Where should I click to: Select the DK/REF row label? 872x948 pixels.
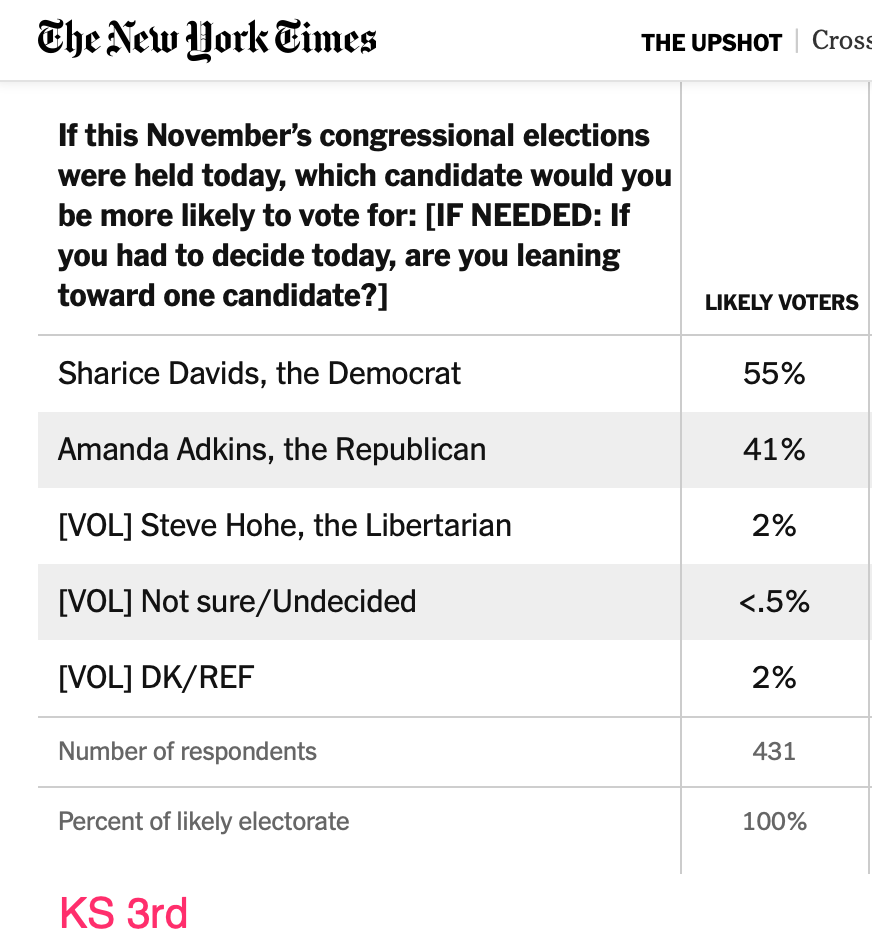coord(156,677)
